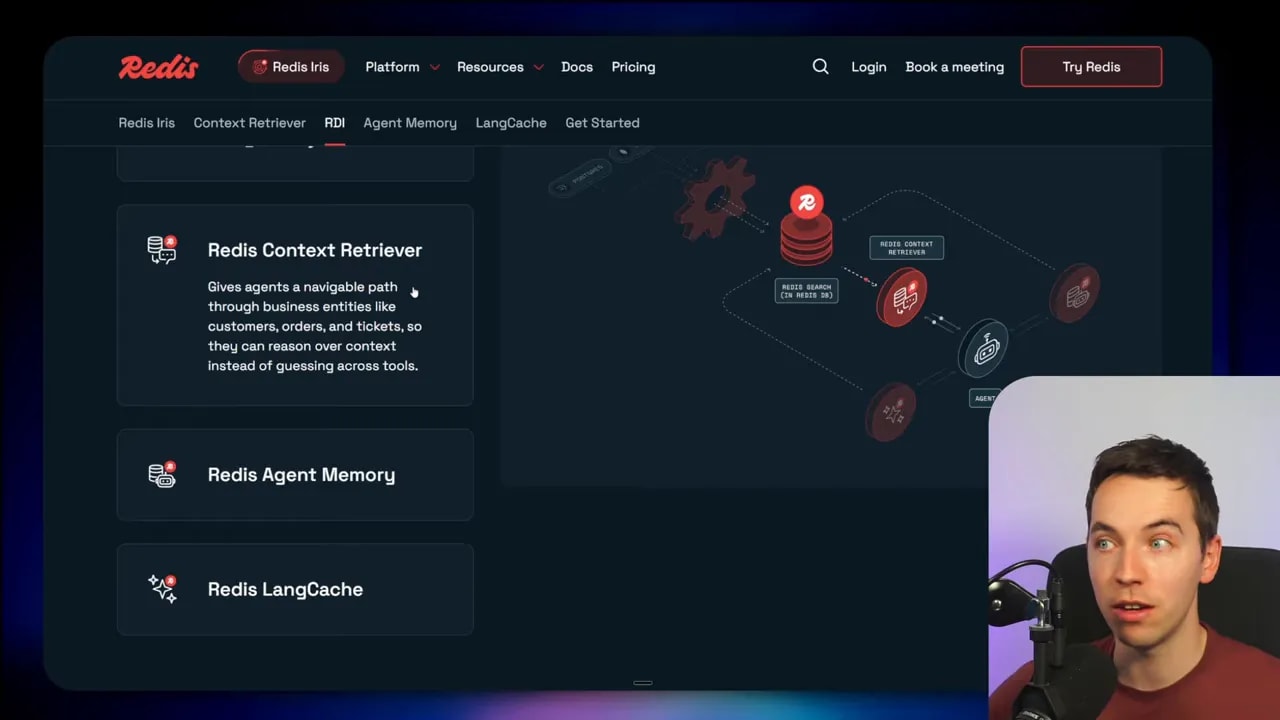Click the Redis Agent Memory card icon

162,474
